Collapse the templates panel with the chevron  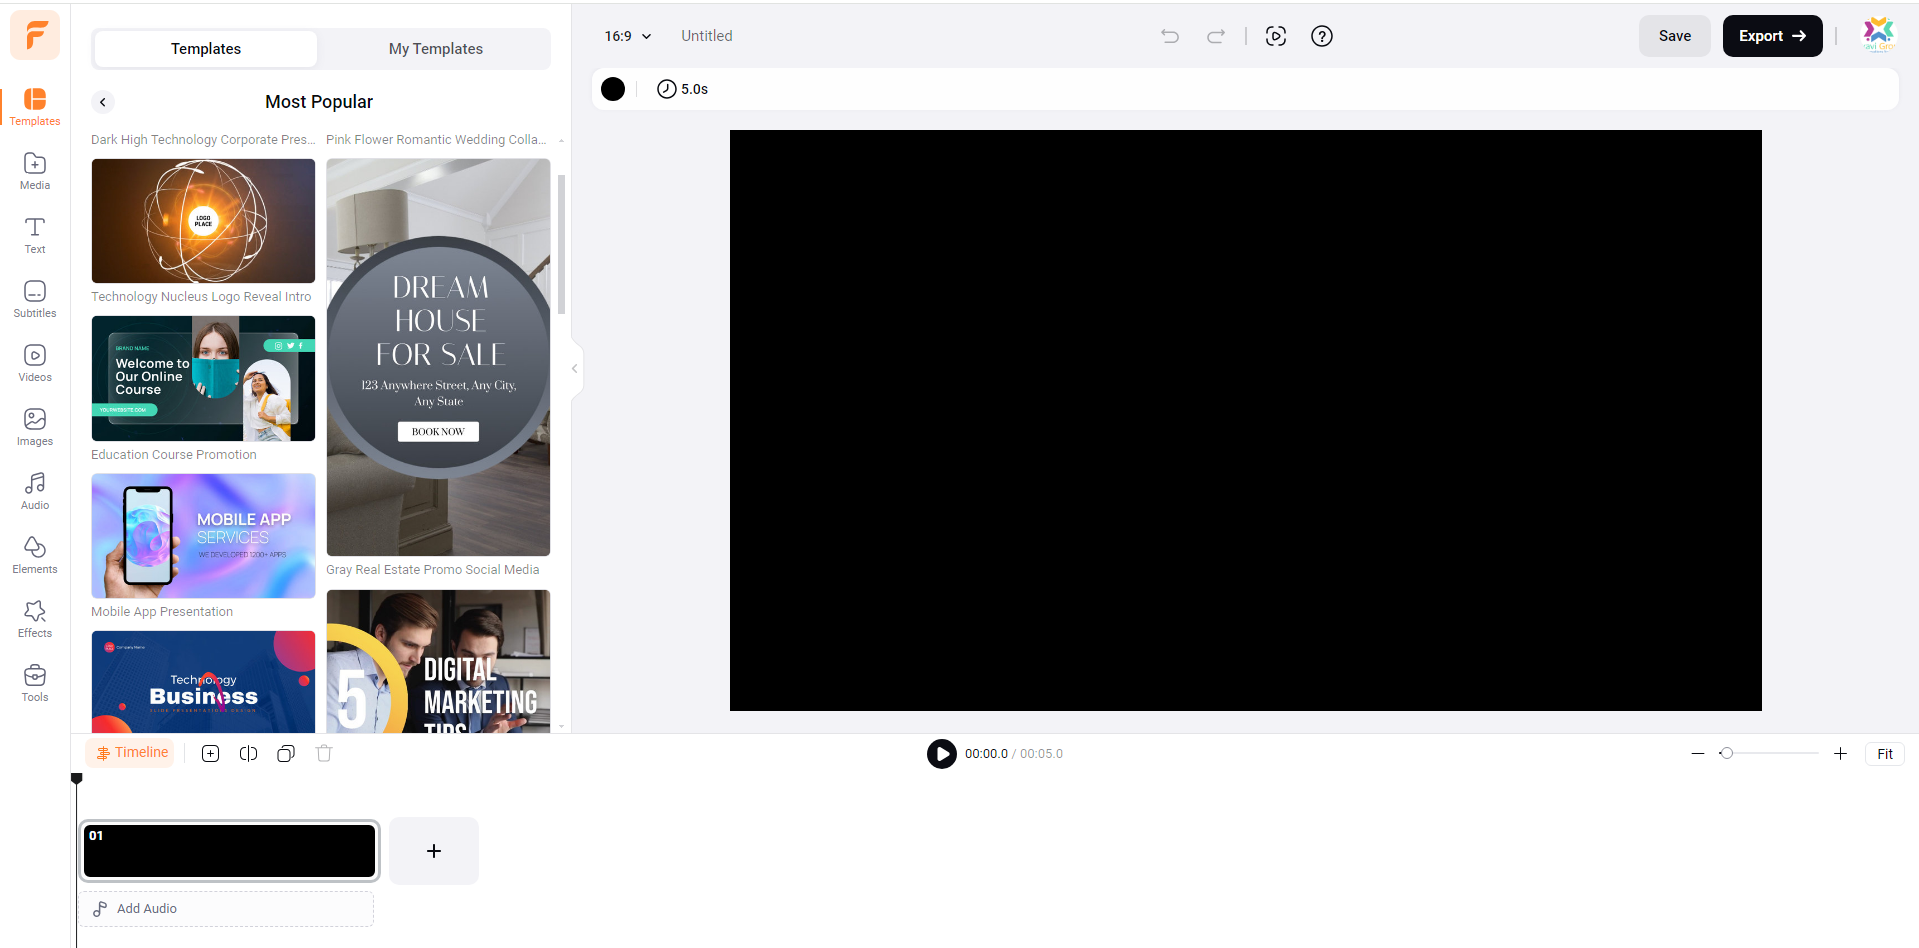[572, 369]
